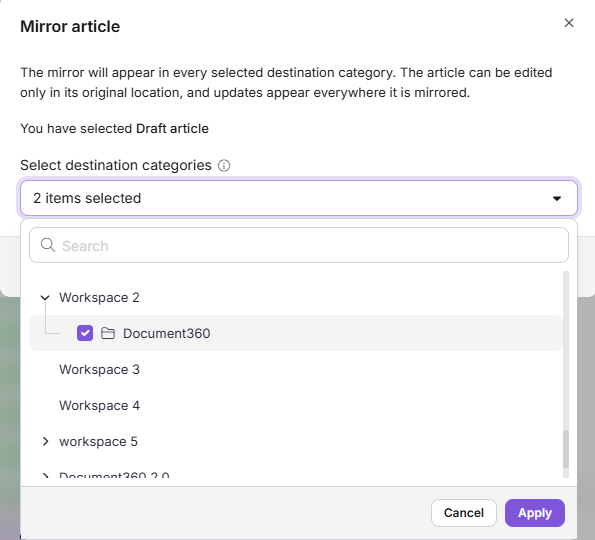Select workspace 5 in the tree

[98, 442]
